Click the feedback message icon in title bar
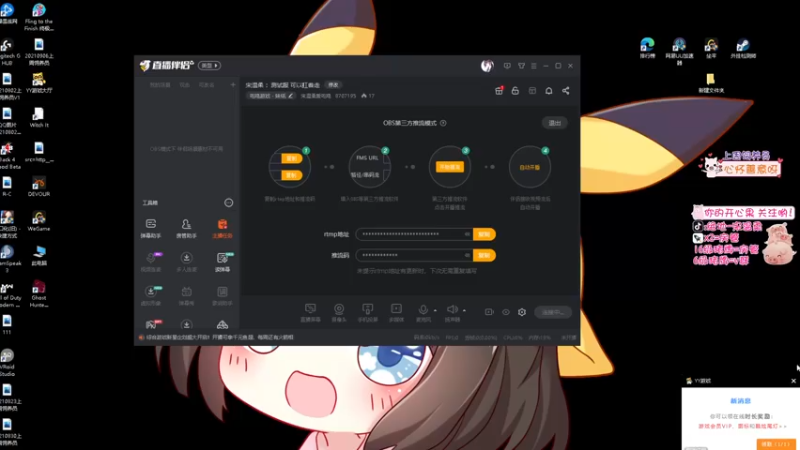800x450 pixels. point(507,66)
